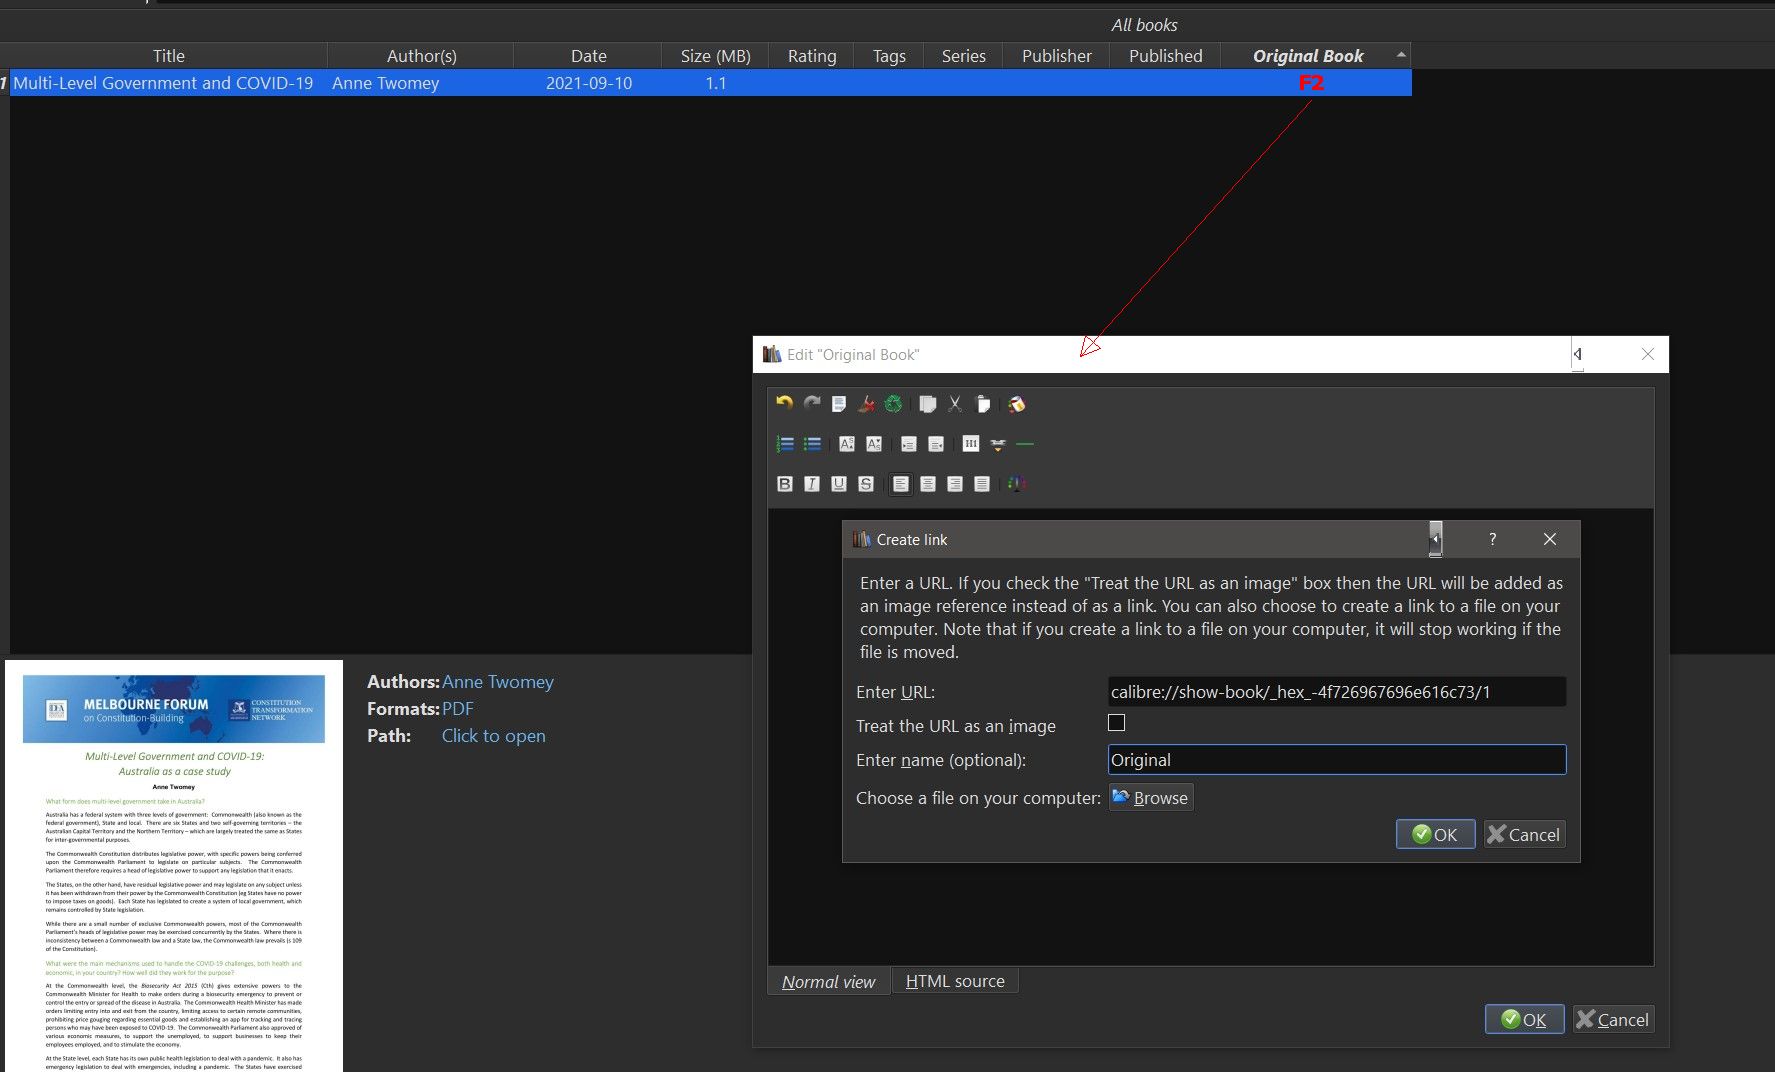Align text to the left
The height and width of the screenshot is (1072, 1775).
[x=901, y=484]
